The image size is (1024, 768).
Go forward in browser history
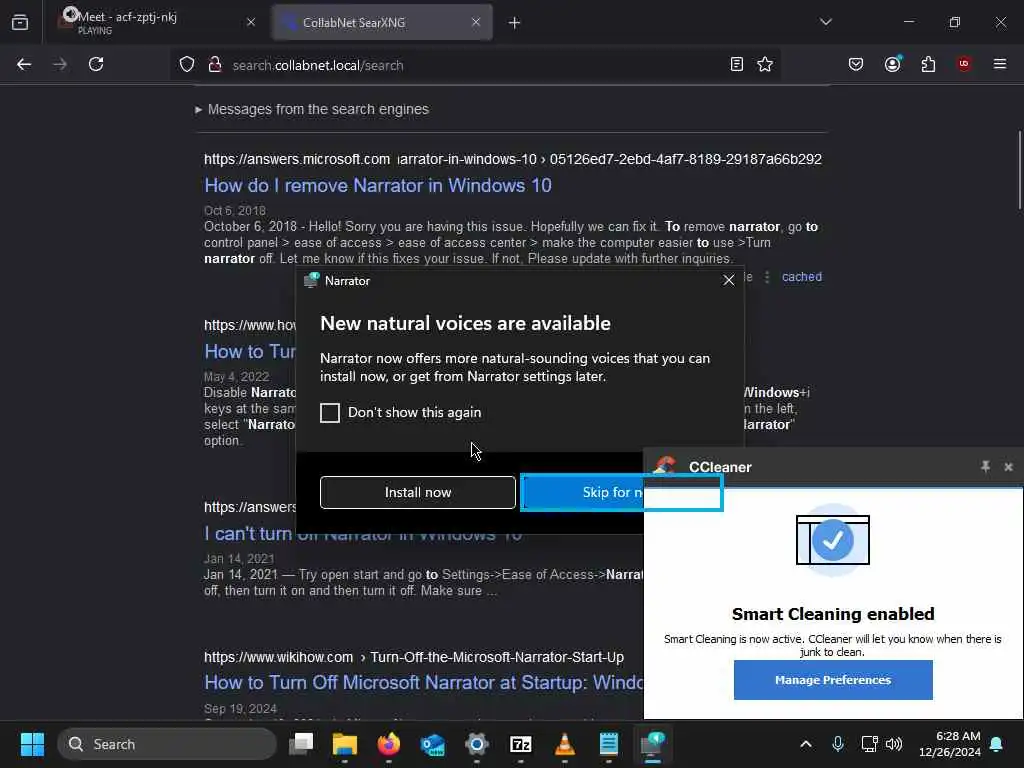coord(60,64)
